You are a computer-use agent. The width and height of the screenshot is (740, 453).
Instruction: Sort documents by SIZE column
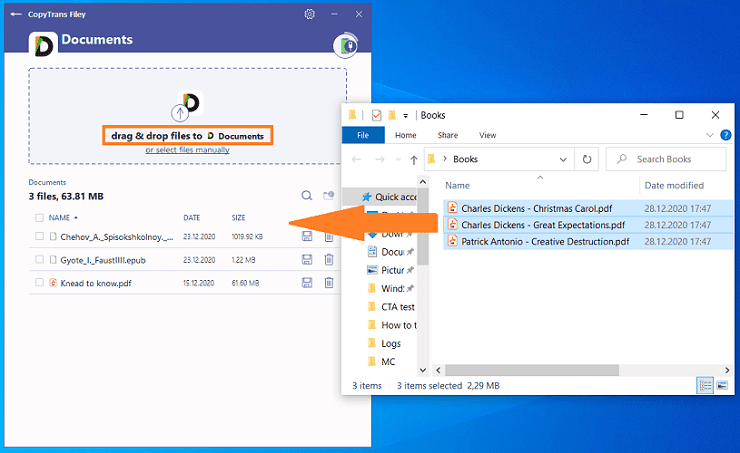coord(238,218)
